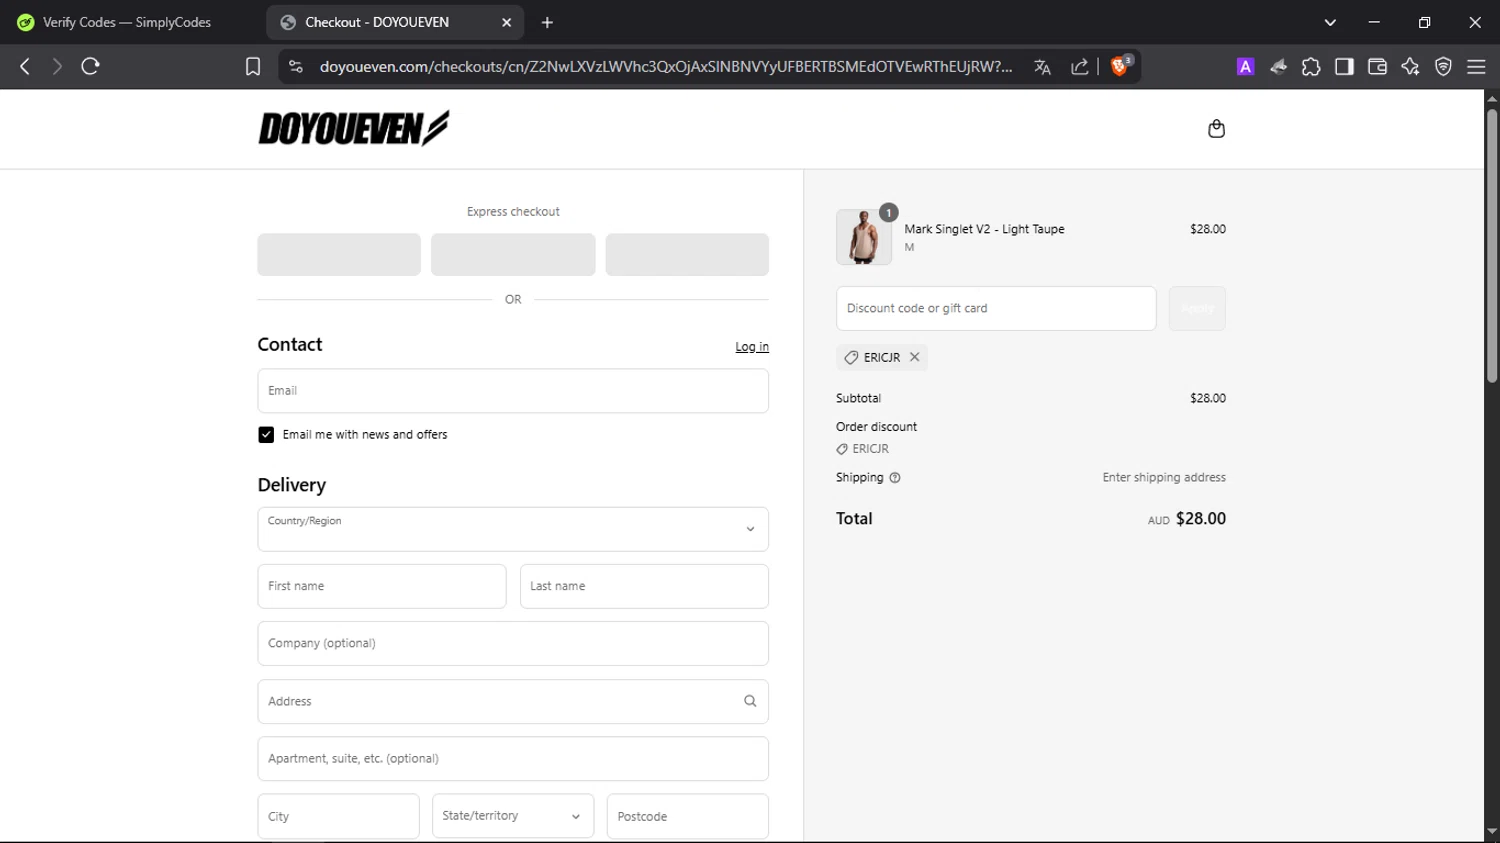This screenshot has height=843, width=1500.
Task: Open the browser hamburger menu
Action: tap(1476, 67)
